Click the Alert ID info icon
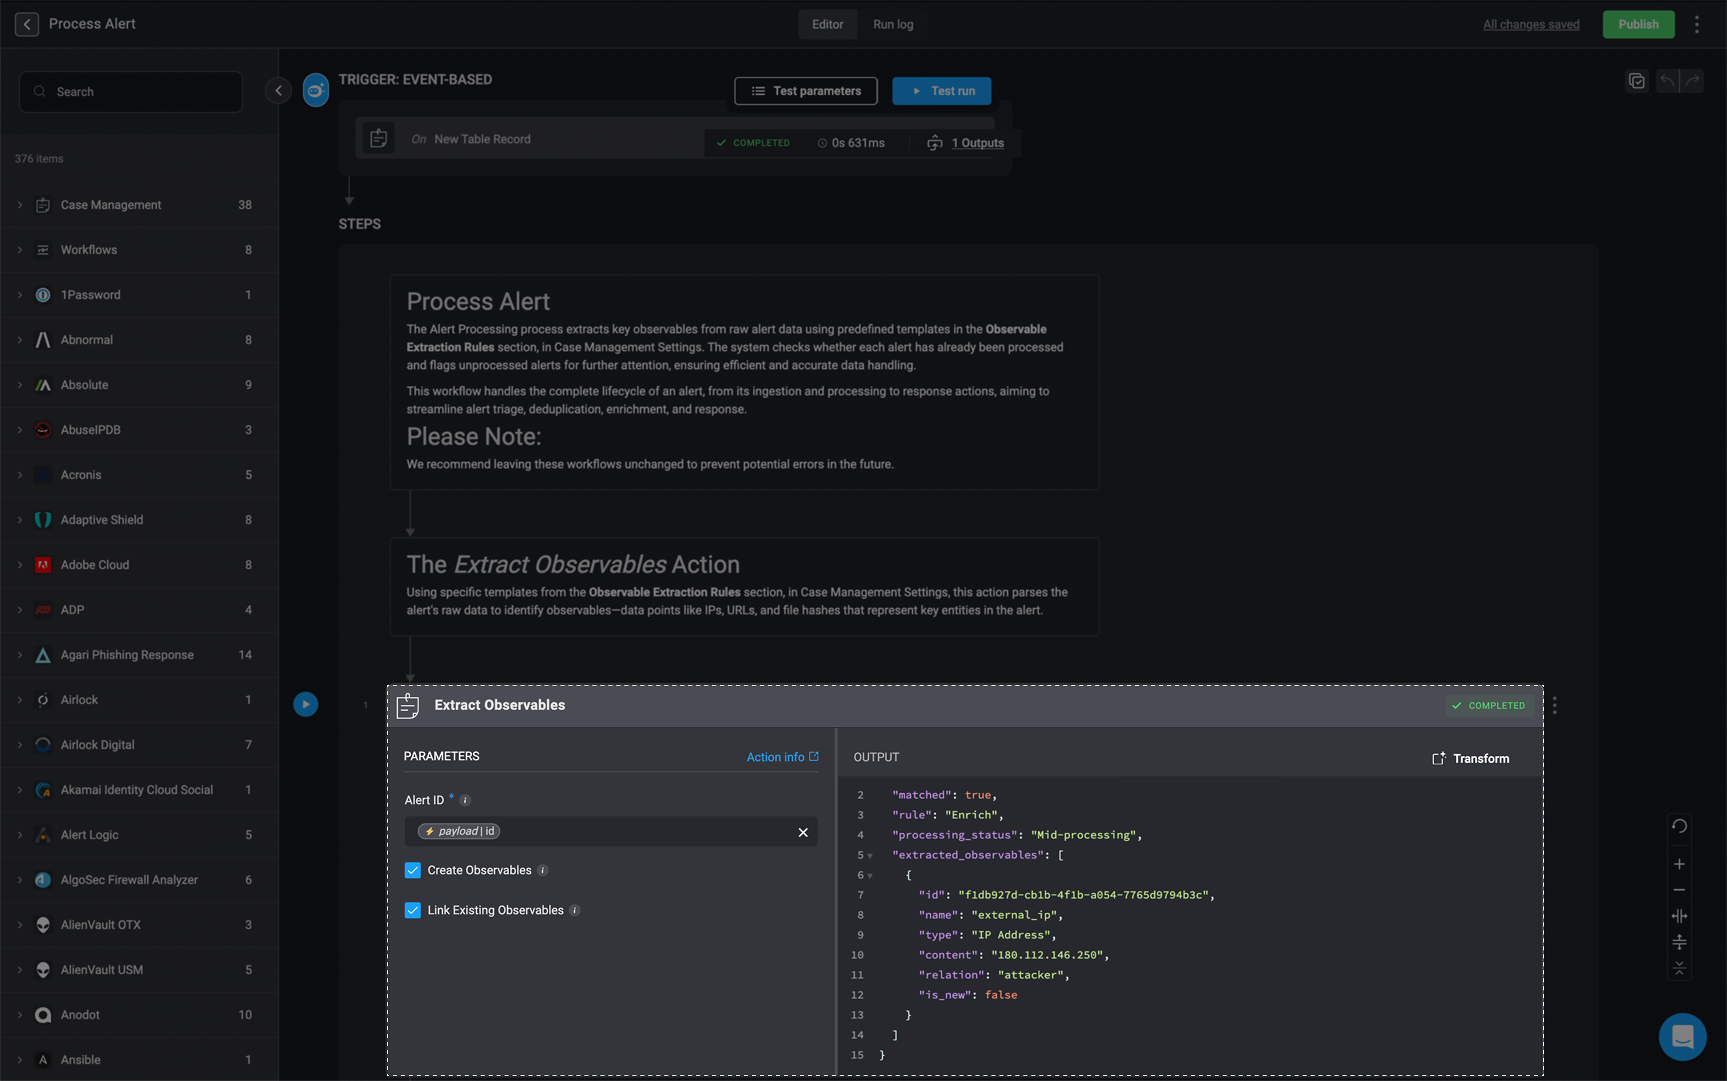Screen dimensions: 1727x1081 [465, 800]
